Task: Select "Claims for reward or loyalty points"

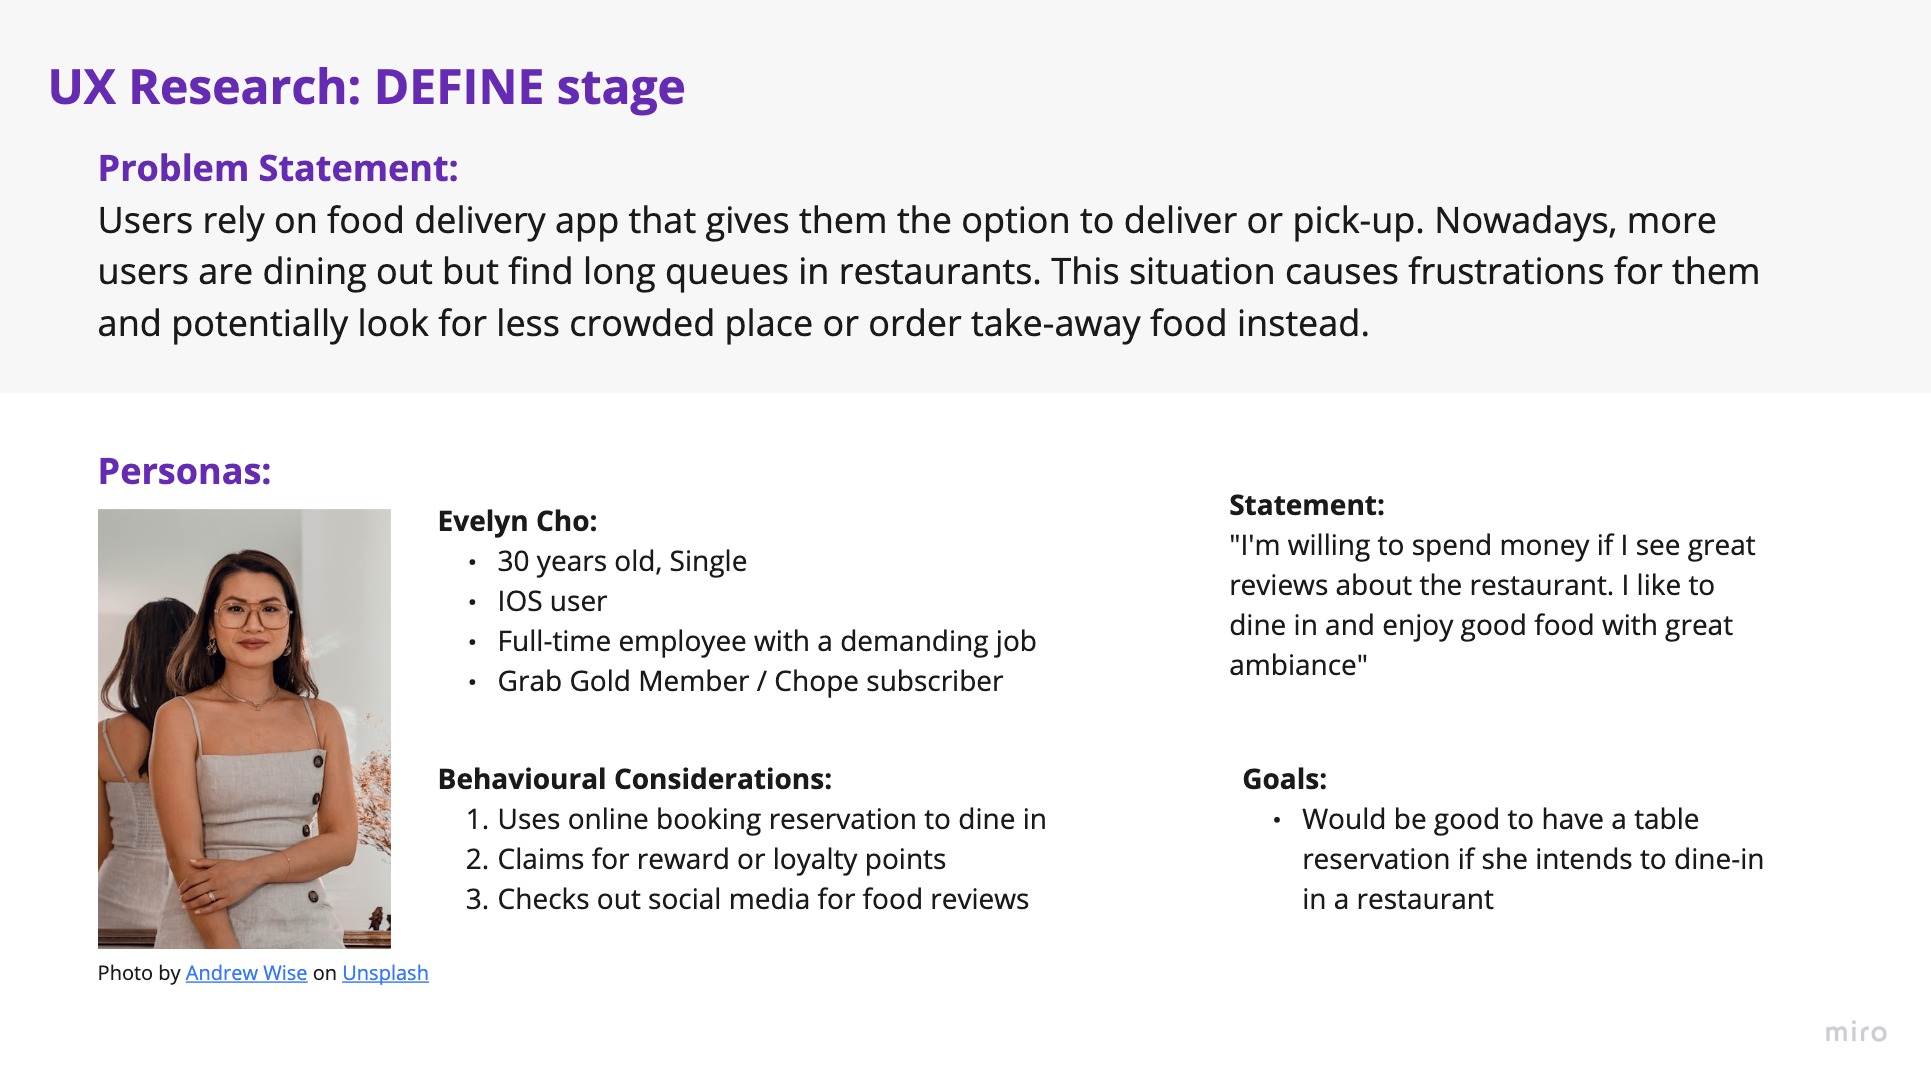Action: [721, 859]
